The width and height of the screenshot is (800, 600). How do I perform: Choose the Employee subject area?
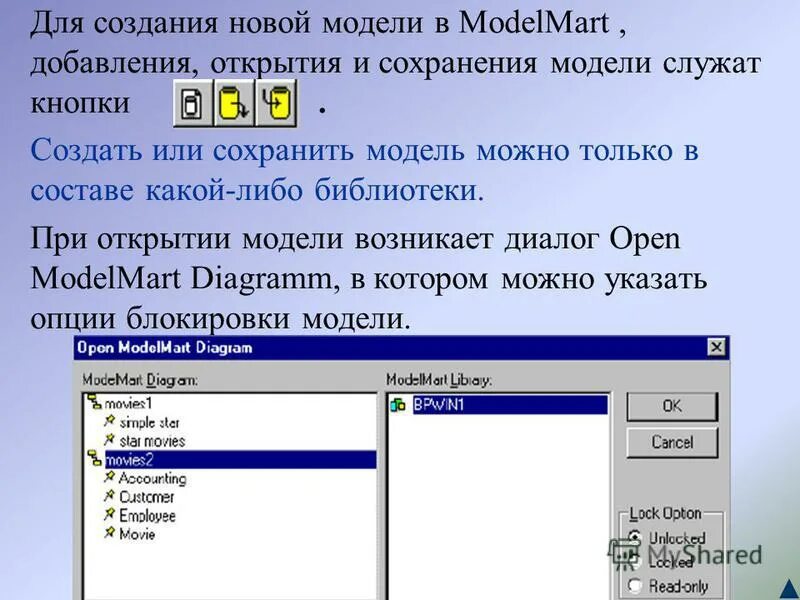(147, 516)
